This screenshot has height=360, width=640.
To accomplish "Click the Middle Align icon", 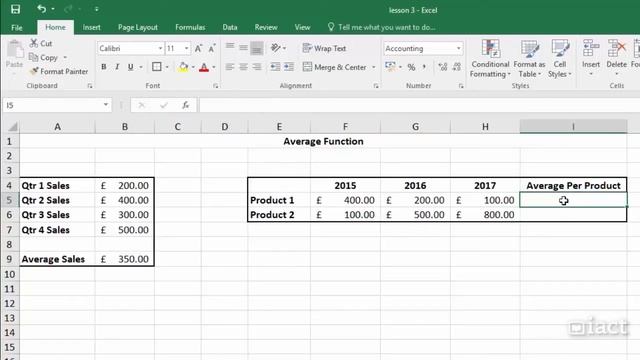I will click(243, 48).
